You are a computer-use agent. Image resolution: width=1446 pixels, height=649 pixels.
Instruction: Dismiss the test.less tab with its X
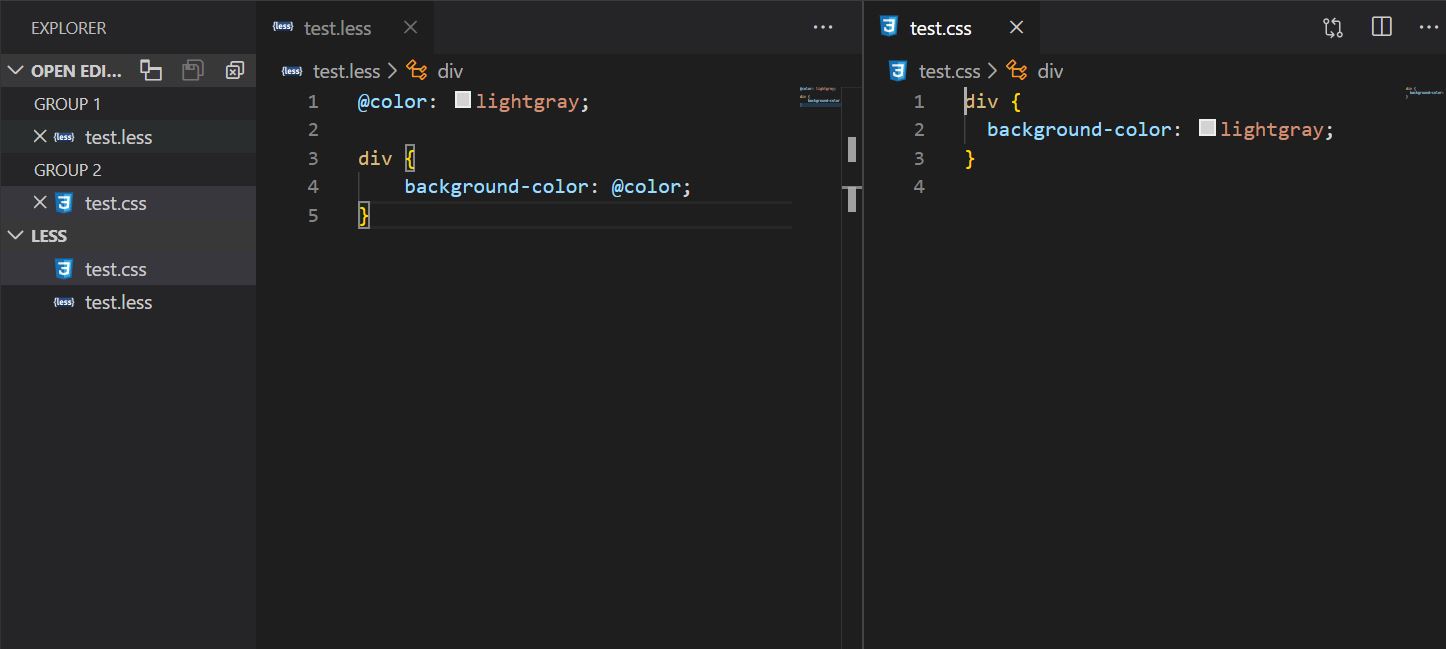410,27
